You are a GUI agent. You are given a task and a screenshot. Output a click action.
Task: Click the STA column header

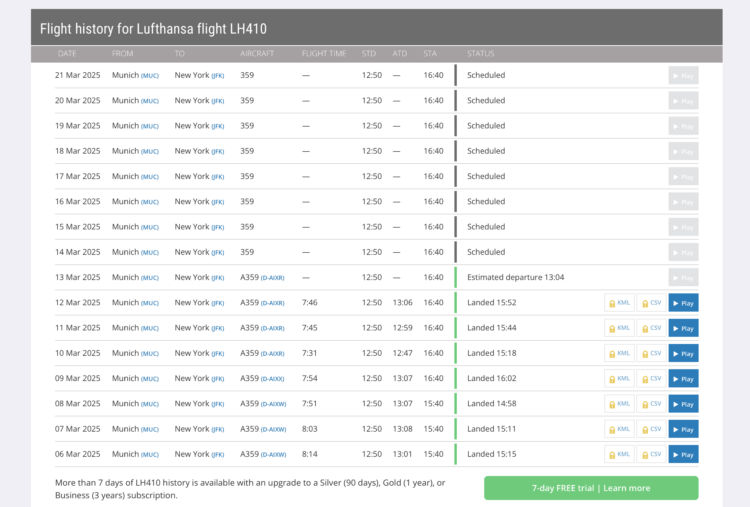(x=430, y=54)
